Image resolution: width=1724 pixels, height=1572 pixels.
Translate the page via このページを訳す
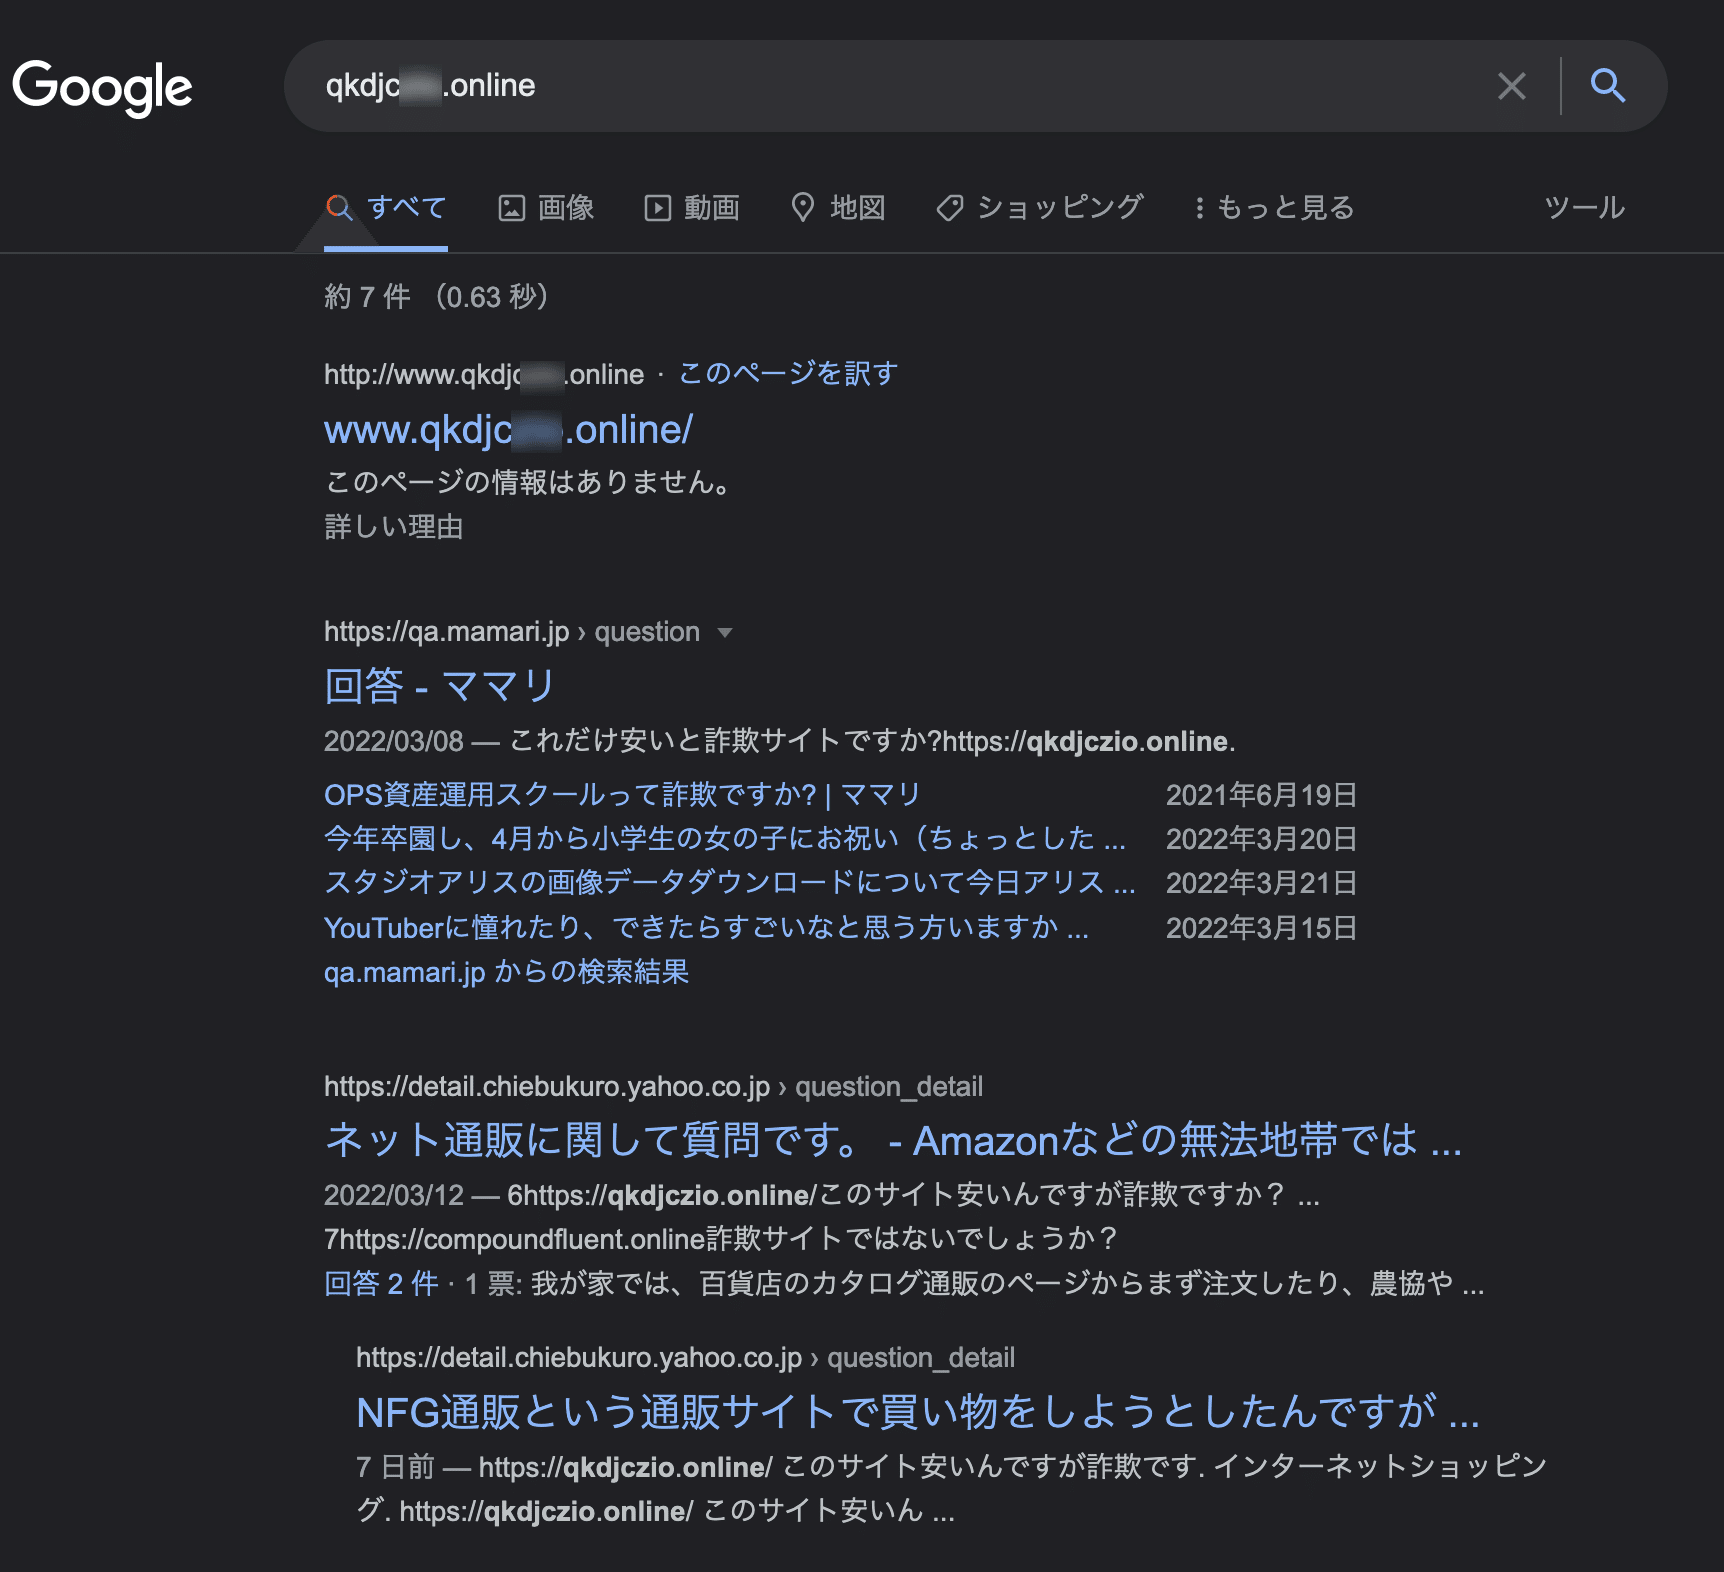coord(787,372)
